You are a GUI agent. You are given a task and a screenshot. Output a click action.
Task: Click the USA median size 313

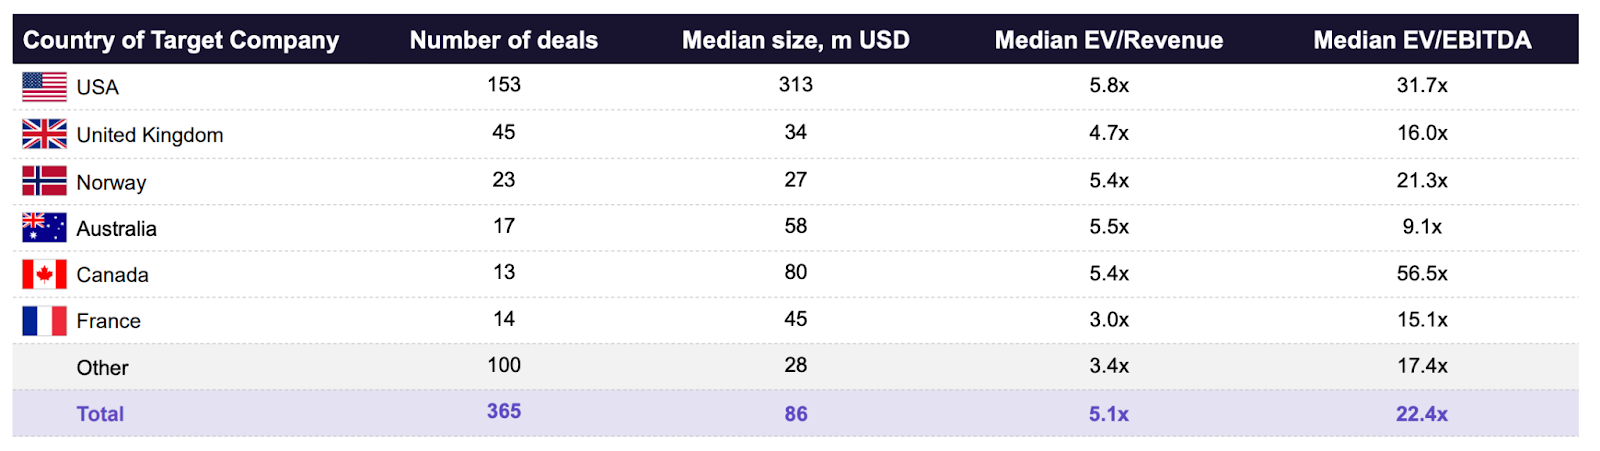coord(796,84)
